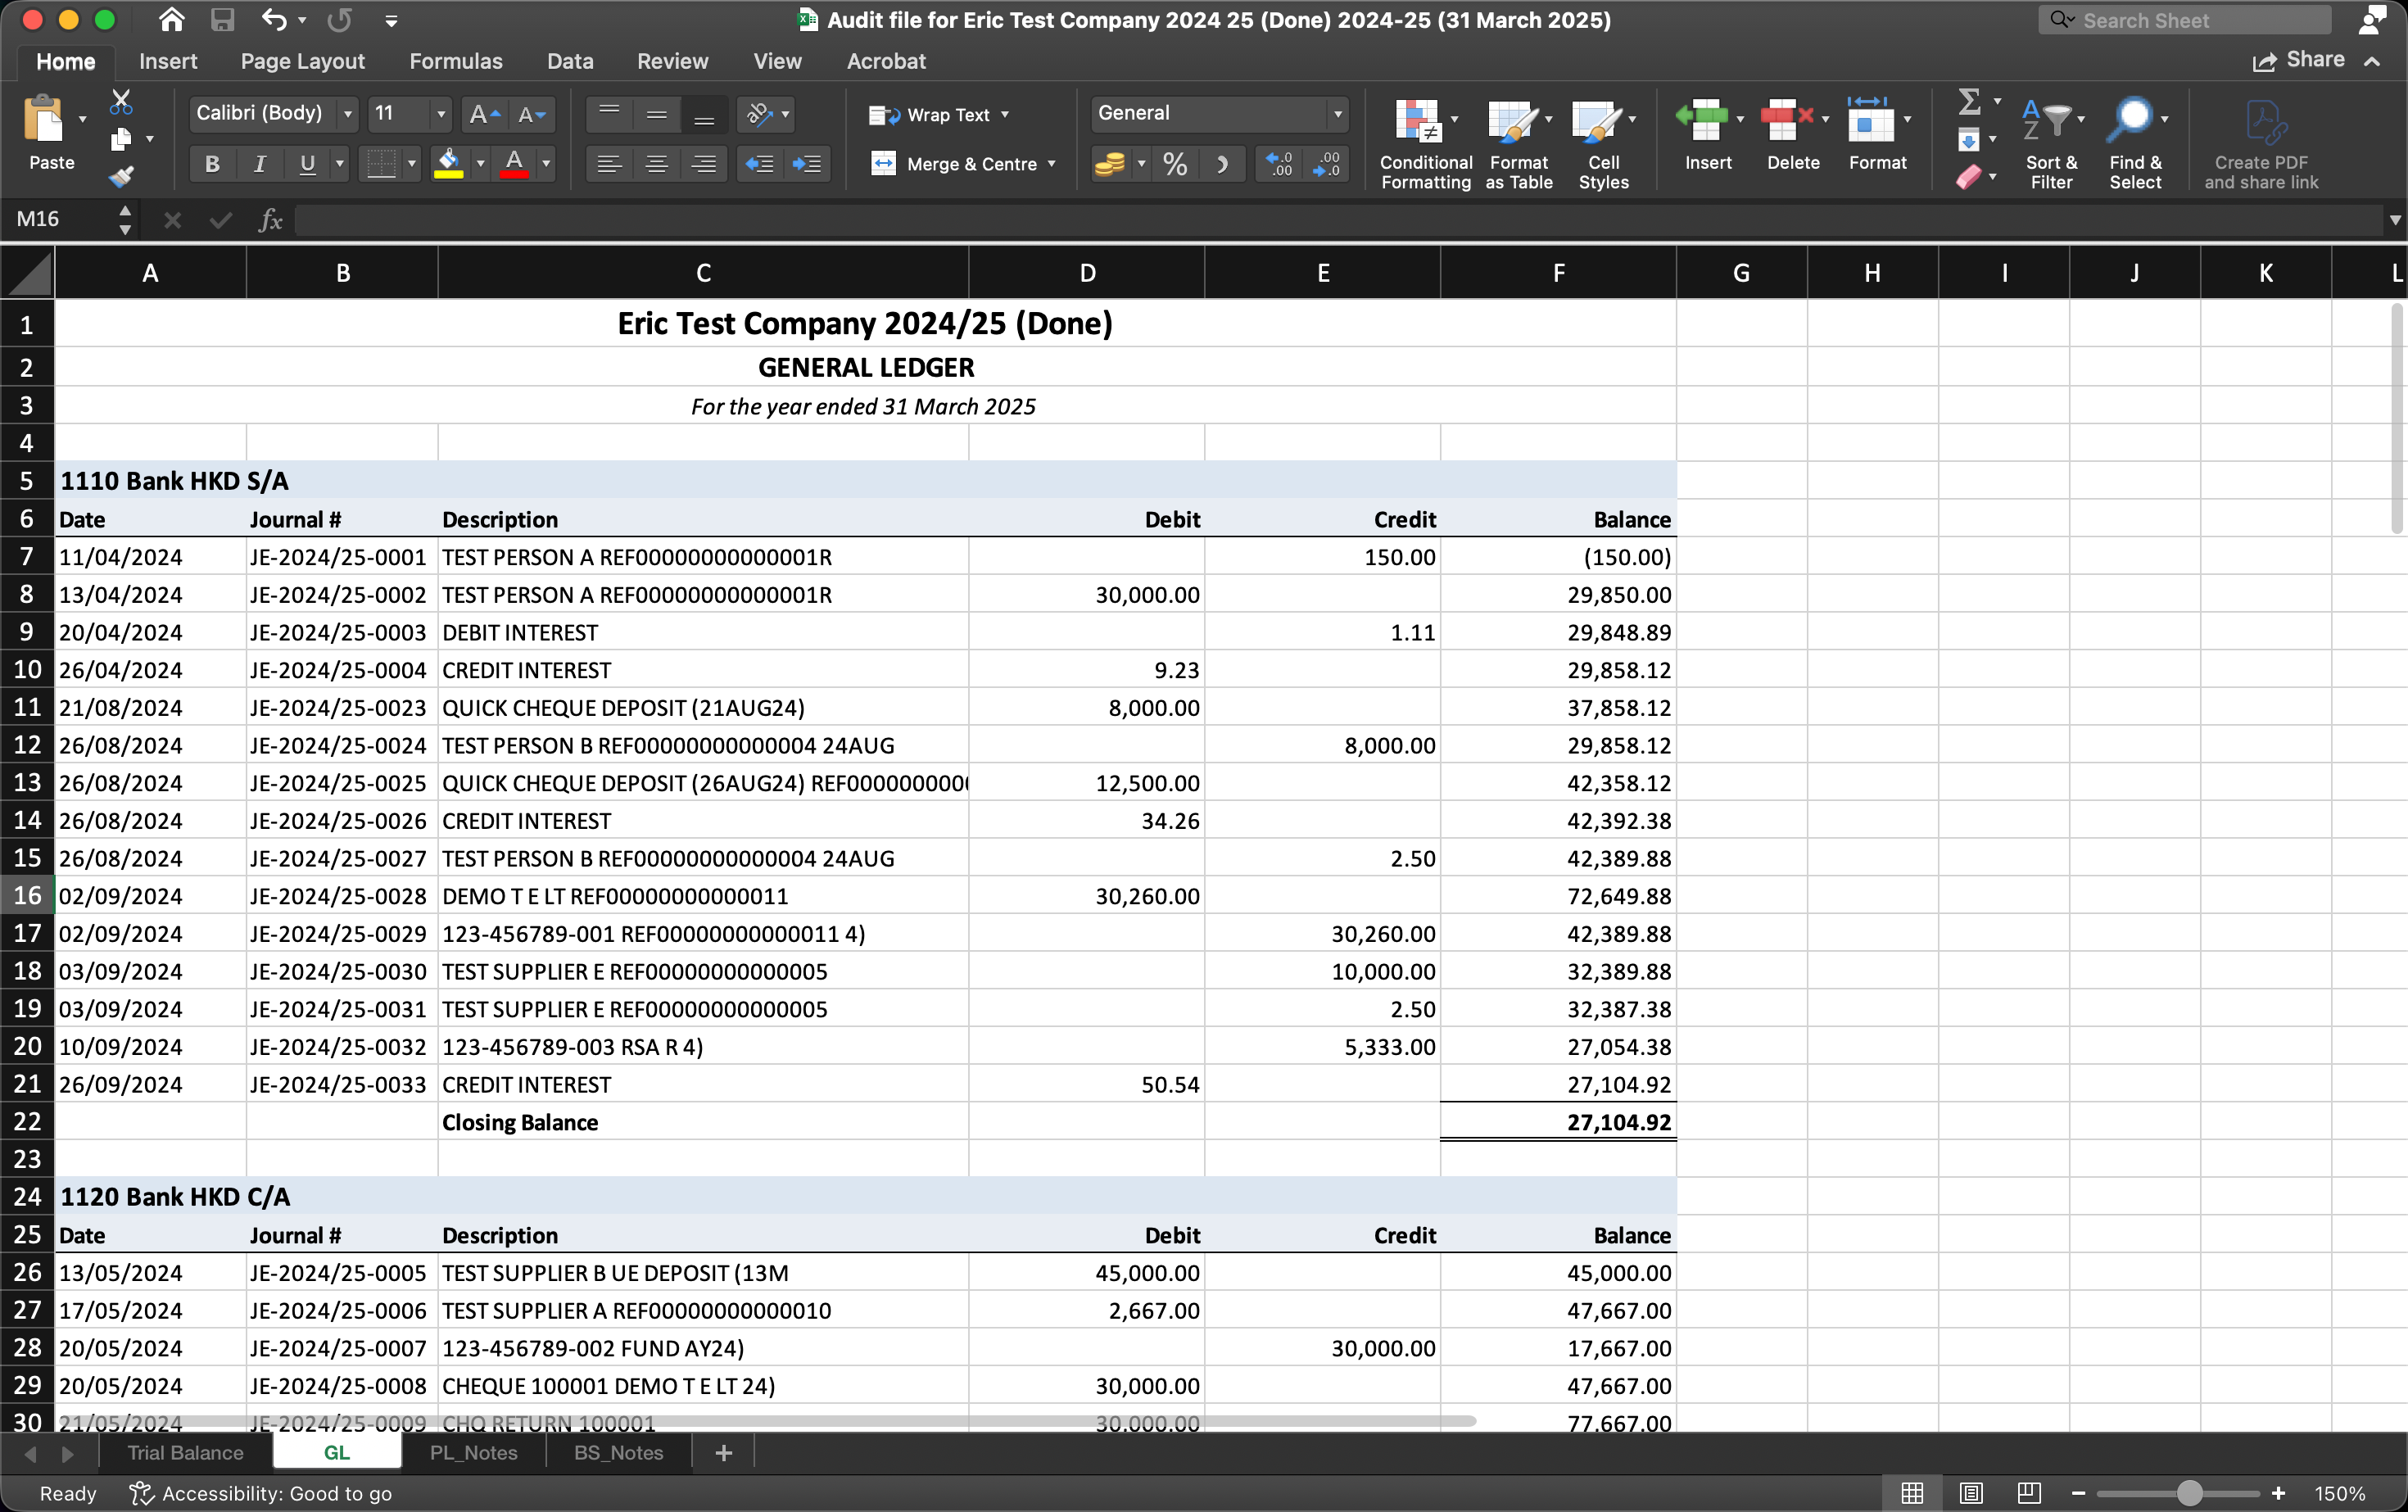Open Find & Select magnifier
The width and height of the screenshot is (2408, 1512).
click(x=2135, y=142)
